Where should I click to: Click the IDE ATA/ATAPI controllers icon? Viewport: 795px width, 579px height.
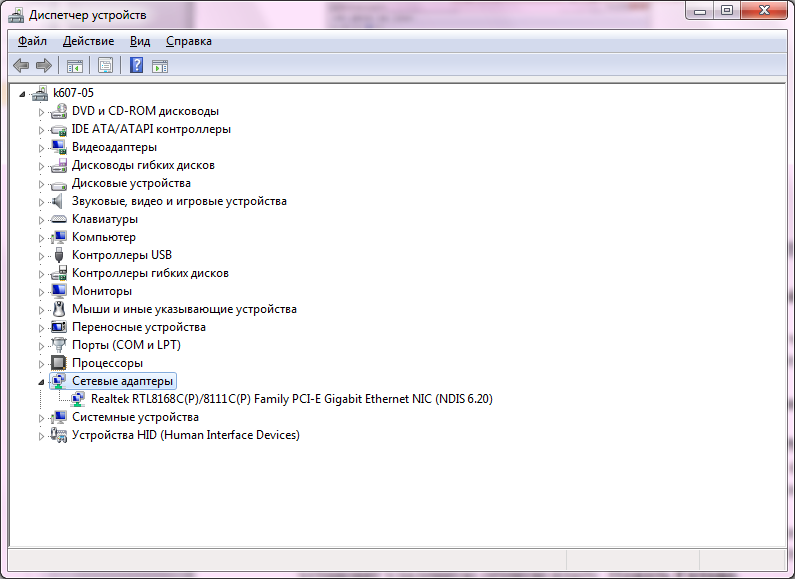[59, 130]
